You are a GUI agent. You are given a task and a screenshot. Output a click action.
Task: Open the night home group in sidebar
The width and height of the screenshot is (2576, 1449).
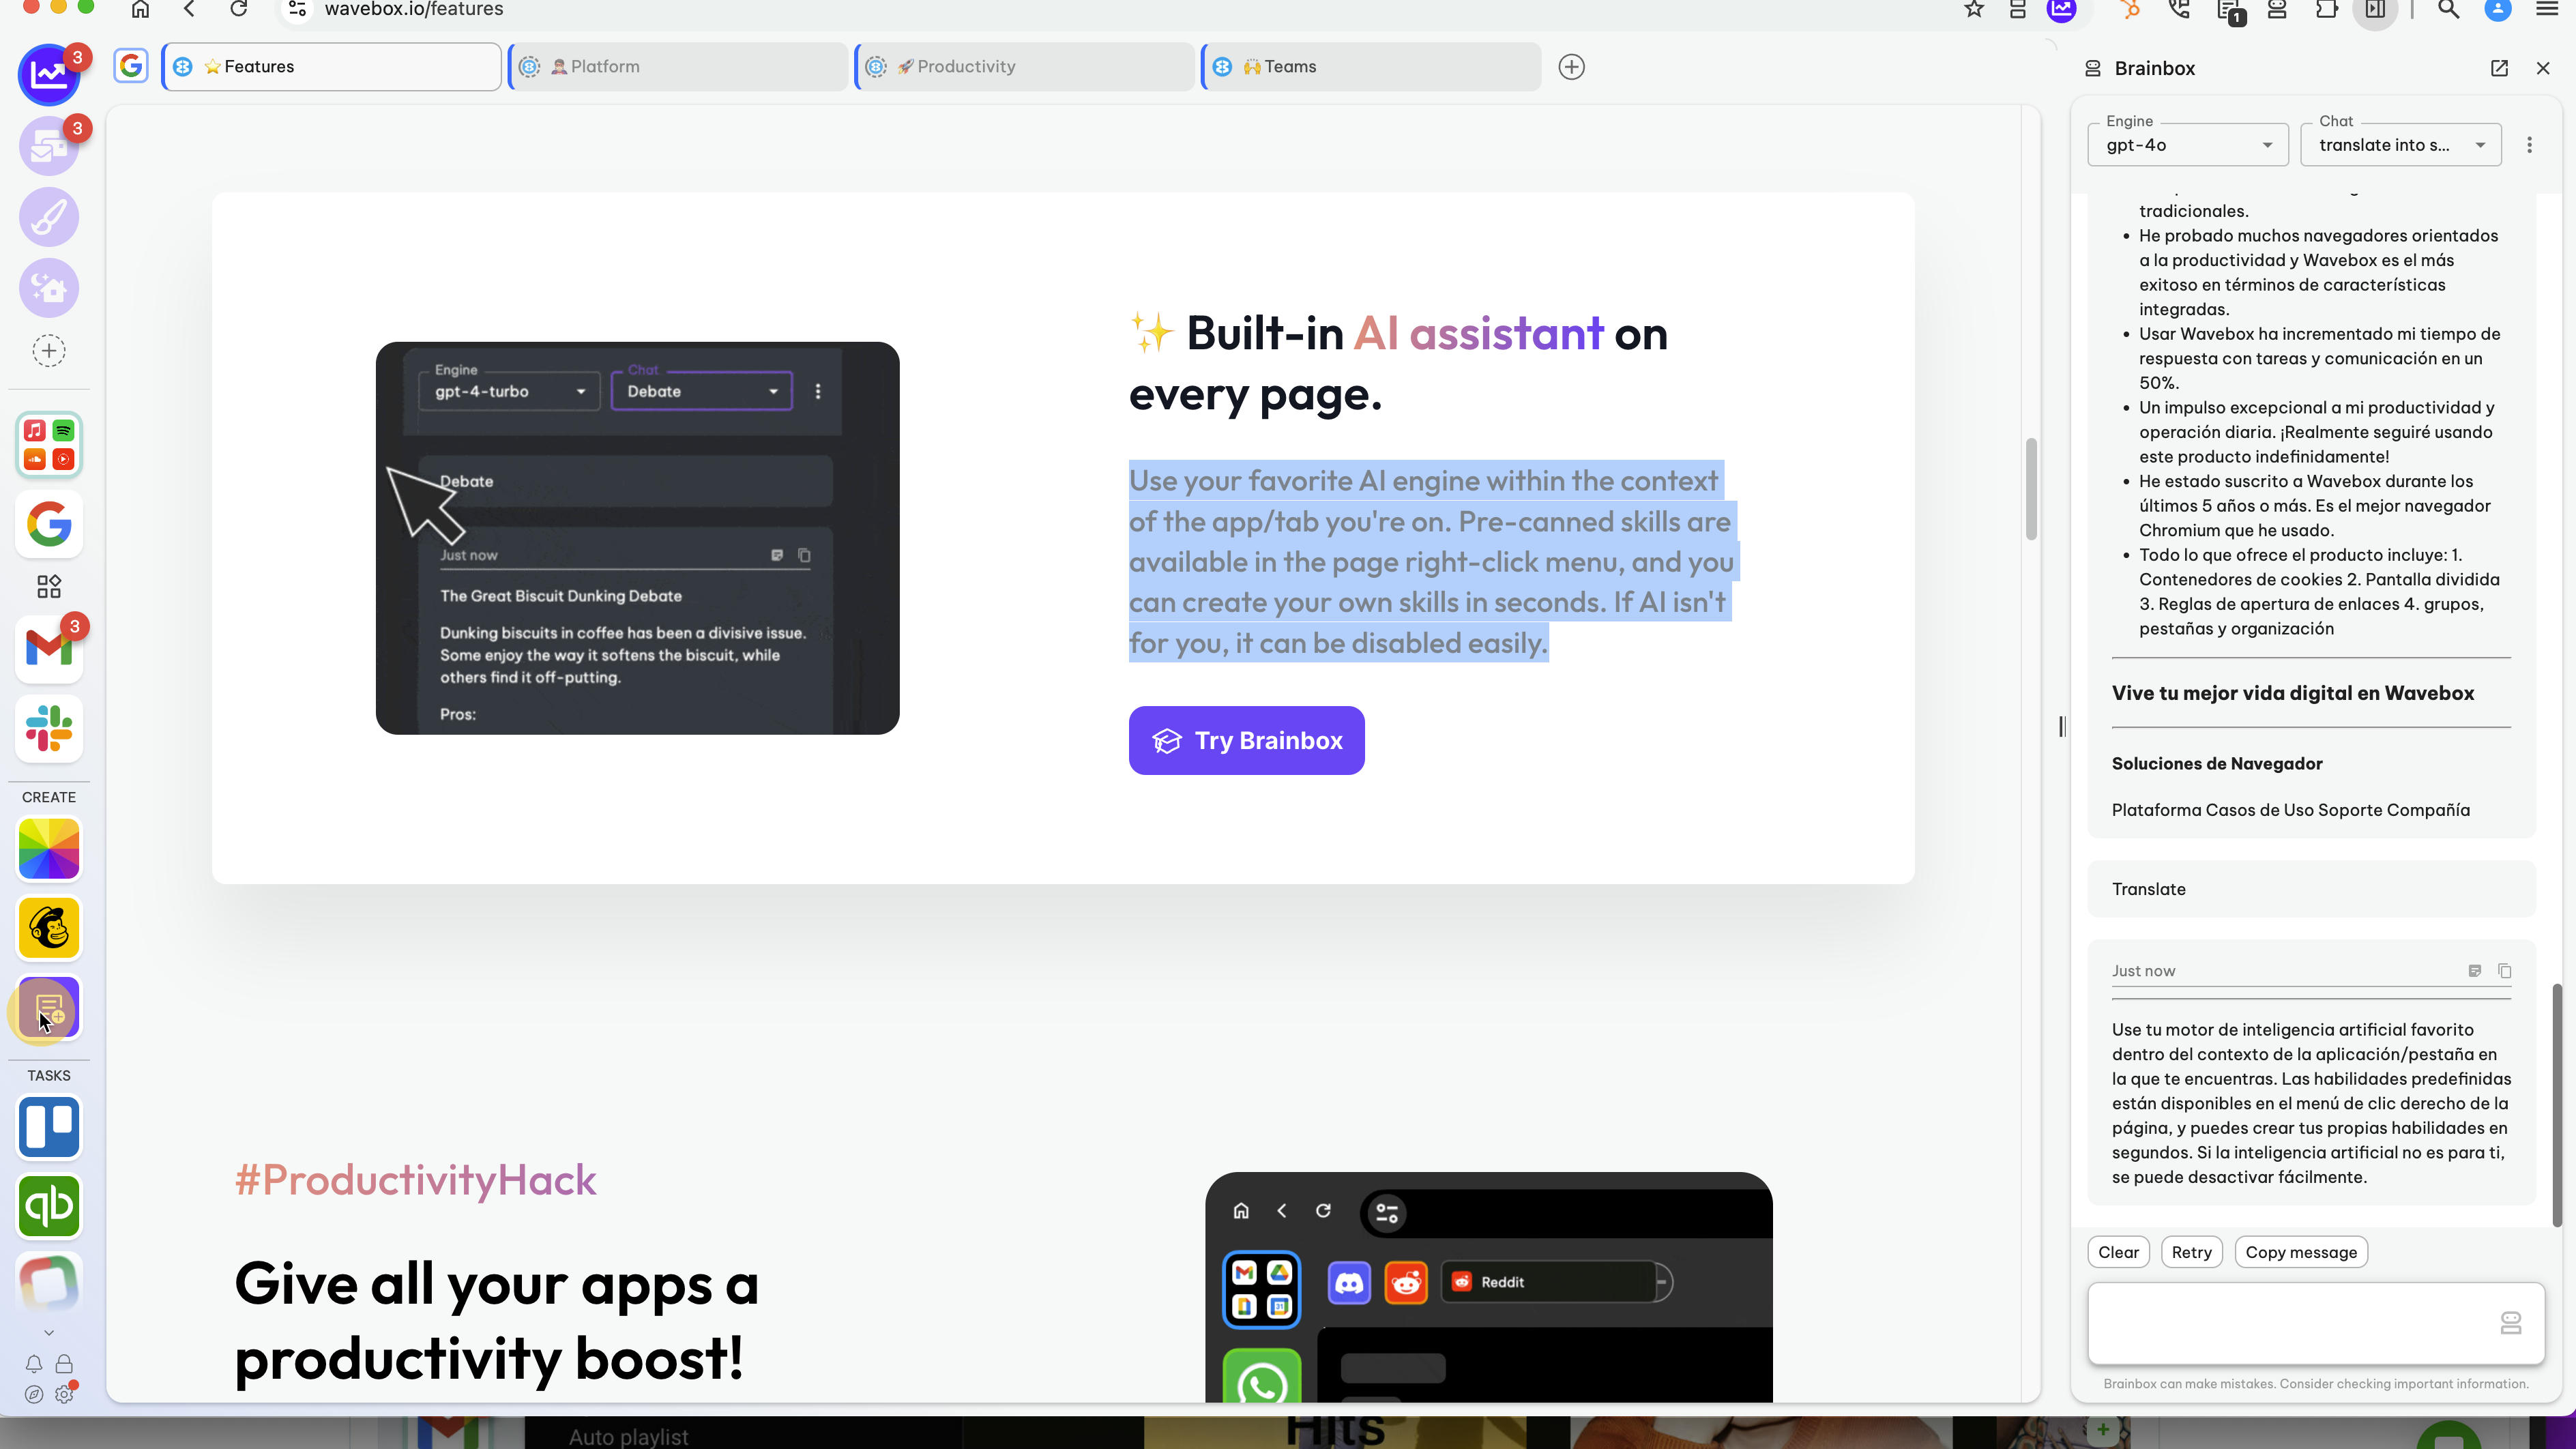click(x=48, y=288)
